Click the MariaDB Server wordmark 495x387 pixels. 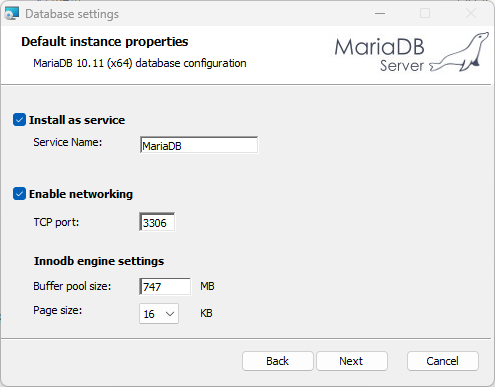(x=379, y=55)
